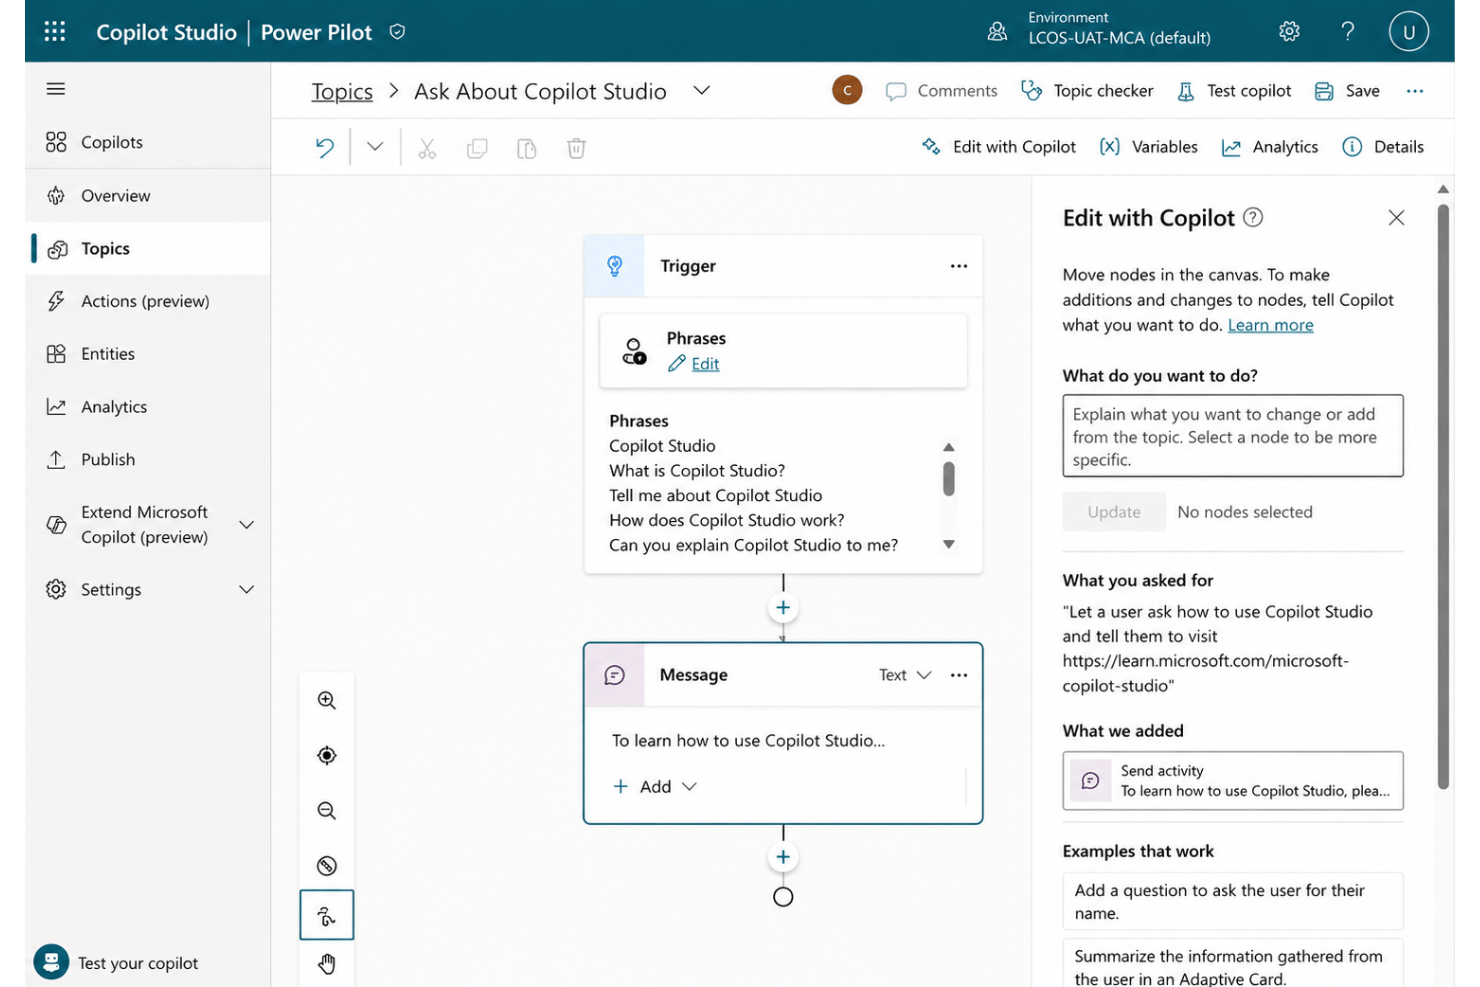The width and height of the screenshot is (1480, 987).
Task: Open Trigger node options ellipsis
Action: click(959, 266)
